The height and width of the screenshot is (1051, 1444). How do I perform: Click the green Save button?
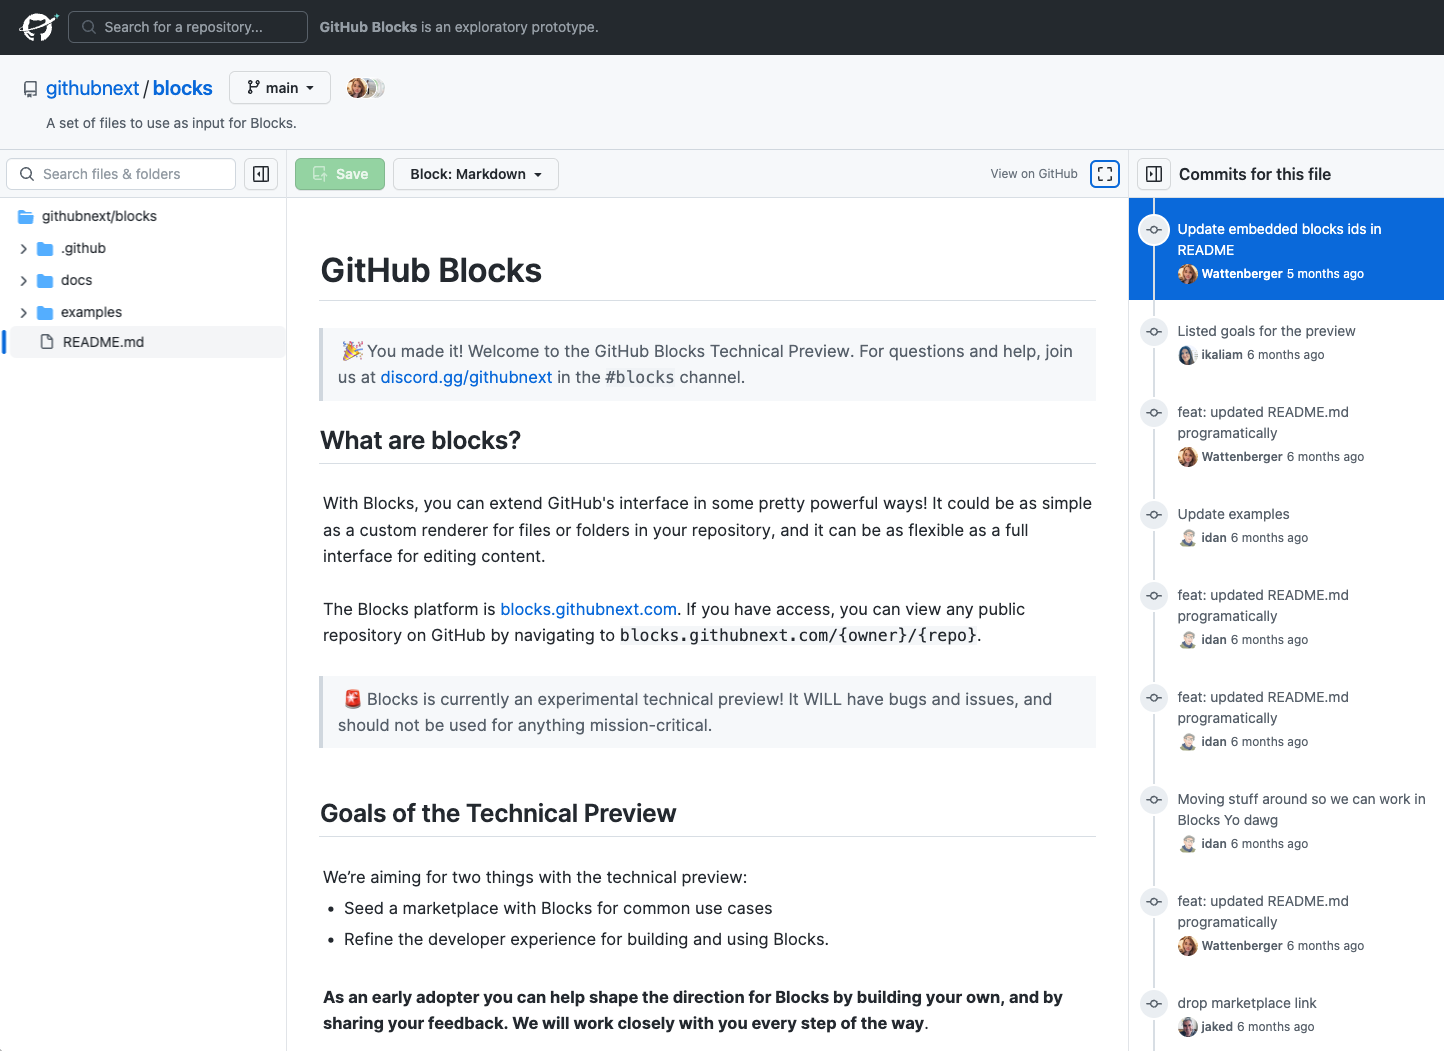click(x=340, y=174)
